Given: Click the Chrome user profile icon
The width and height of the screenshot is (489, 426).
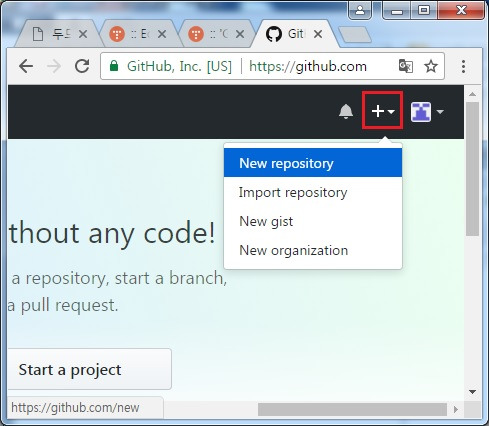Looking at the screenshot, I should (360, 10).
